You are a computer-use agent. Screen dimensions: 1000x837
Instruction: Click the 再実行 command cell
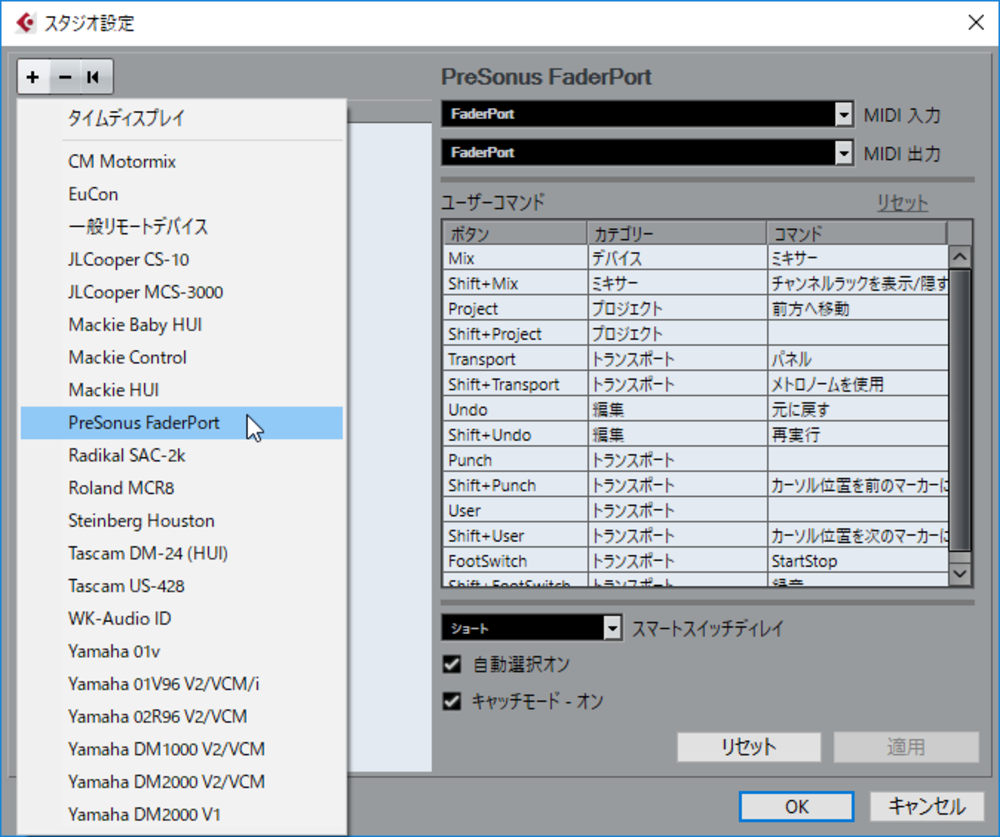click(x=858, y=434)
